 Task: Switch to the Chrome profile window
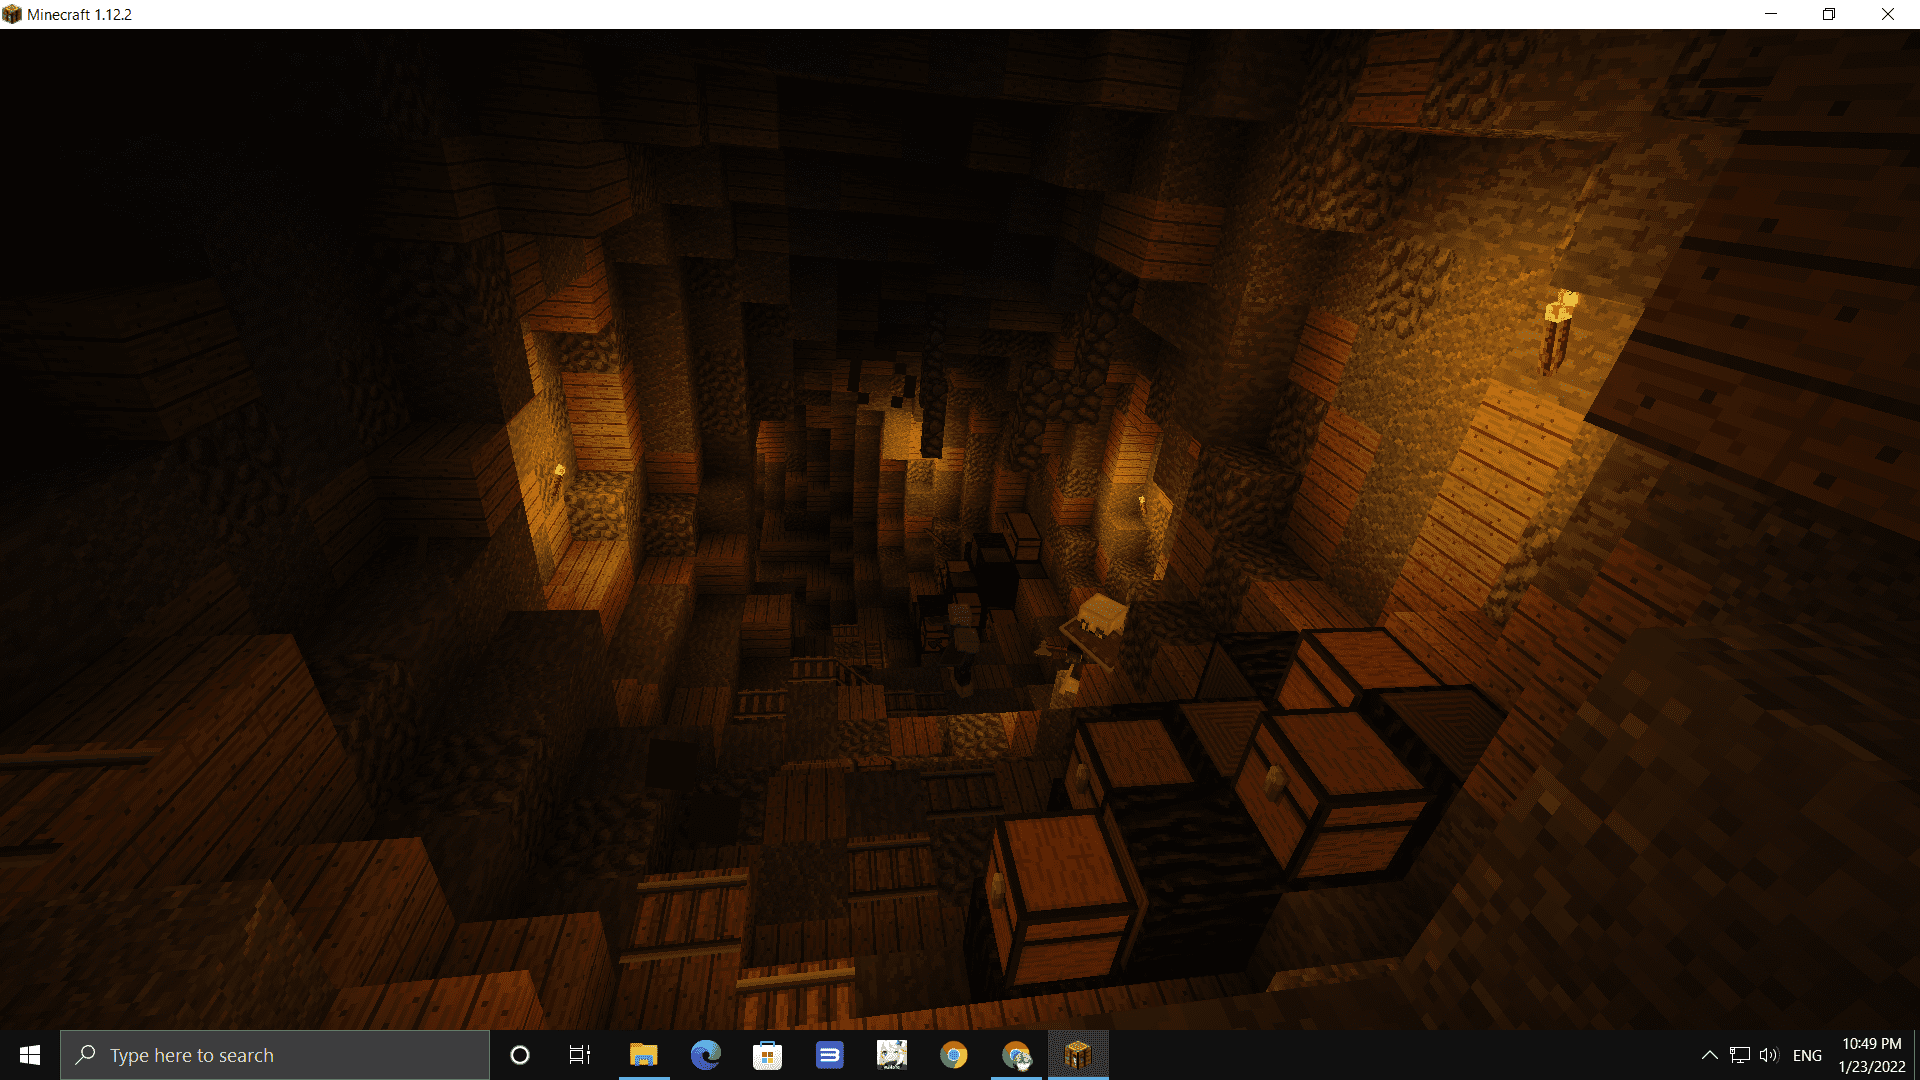(1016, 1055)
